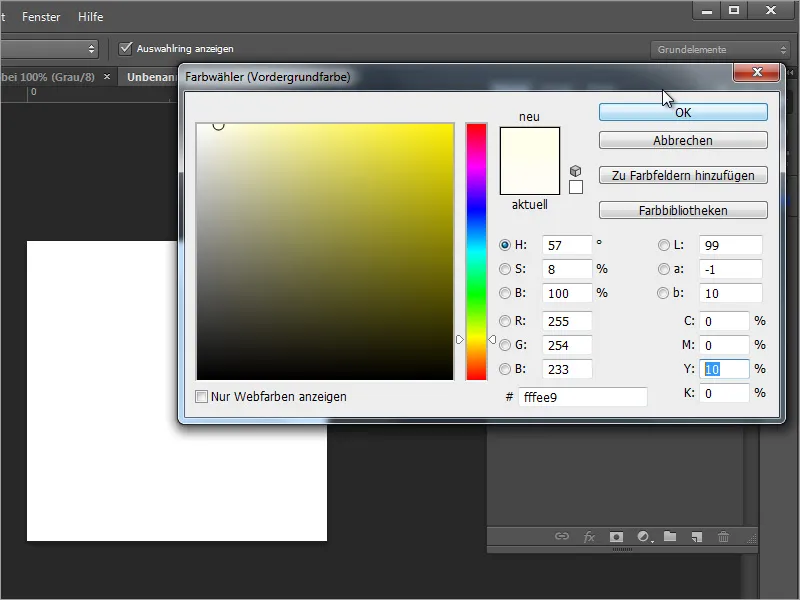Image resolution: width=800 pixels, height=600 pixels.
Task: Select the Lab b radio button
Action: pyautogui.click(x=662, y=293)
